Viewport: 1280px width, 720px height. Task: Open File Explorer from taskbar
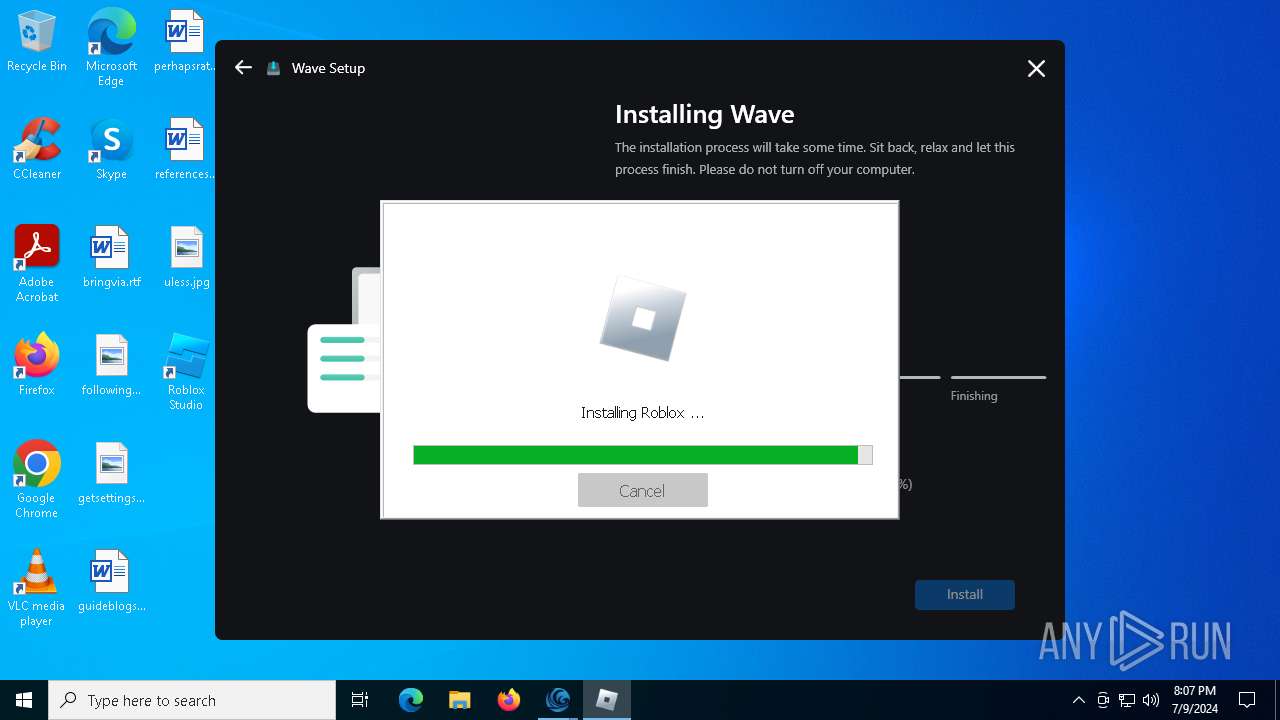(460, 700)
